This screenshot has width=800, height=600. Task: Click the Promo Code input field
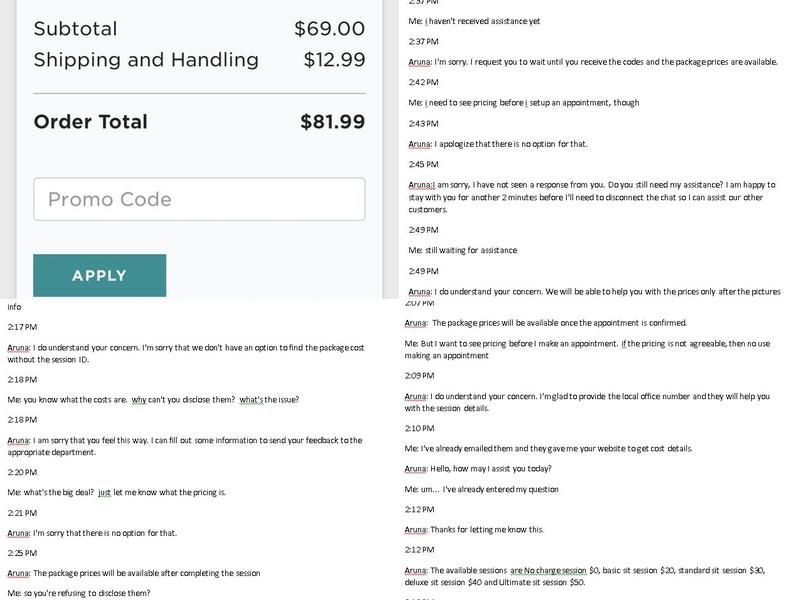pyautogui.click(x=199, y=199)
